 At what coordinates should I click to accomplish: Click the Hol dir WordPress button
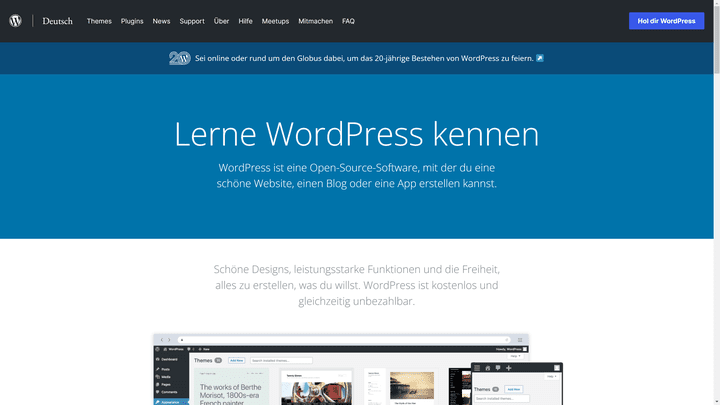[666, 21]
